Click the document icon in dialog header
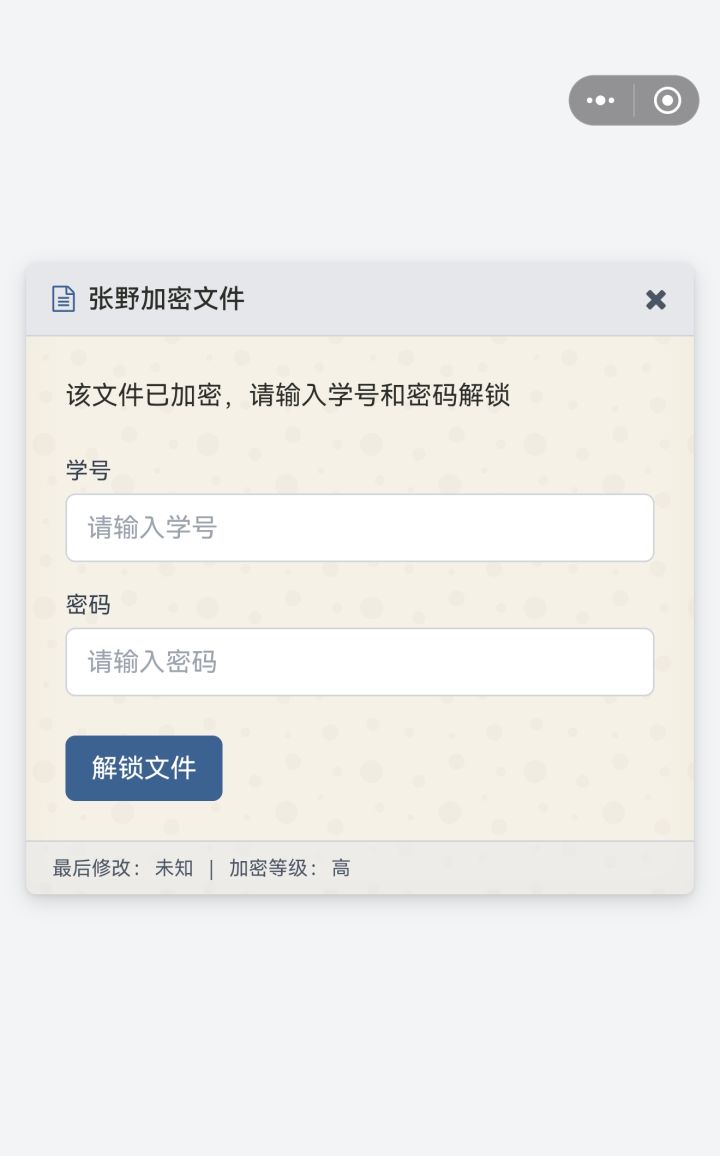The width and height of the screenshot is (720, 1156). (x=63, y=299)
